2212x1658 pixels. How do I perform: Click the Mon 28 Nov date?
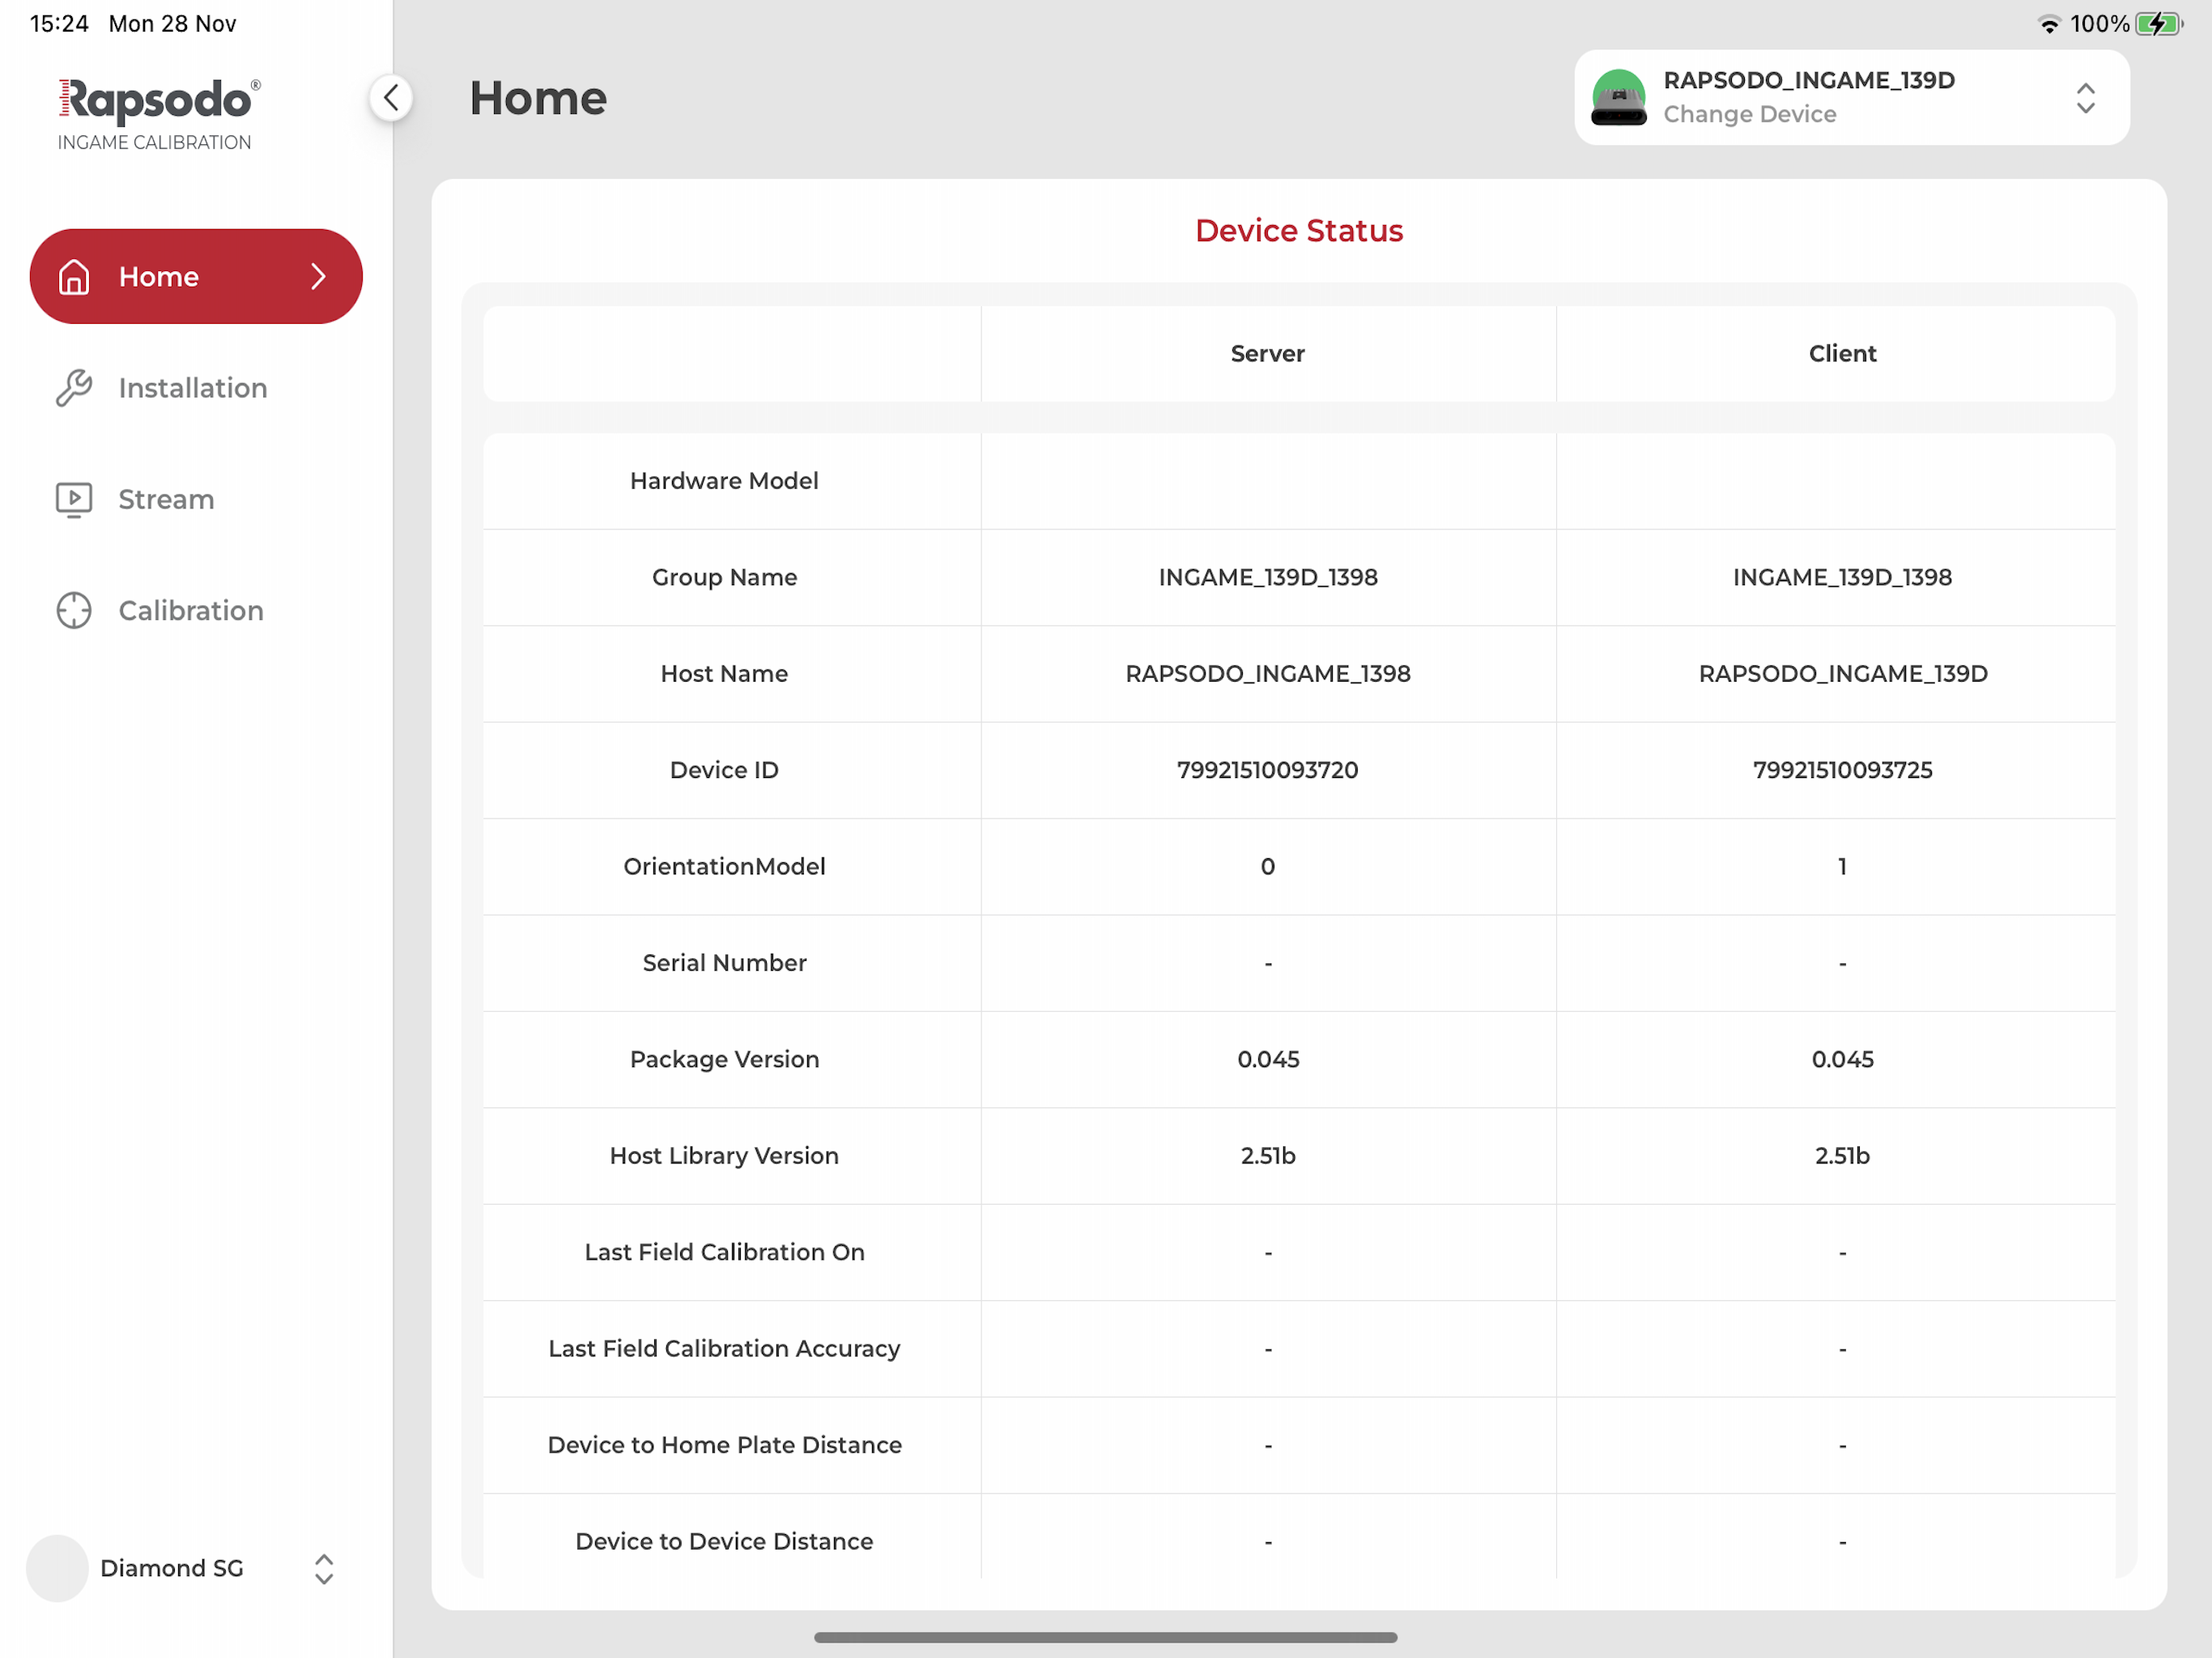(x=172, y=24)
